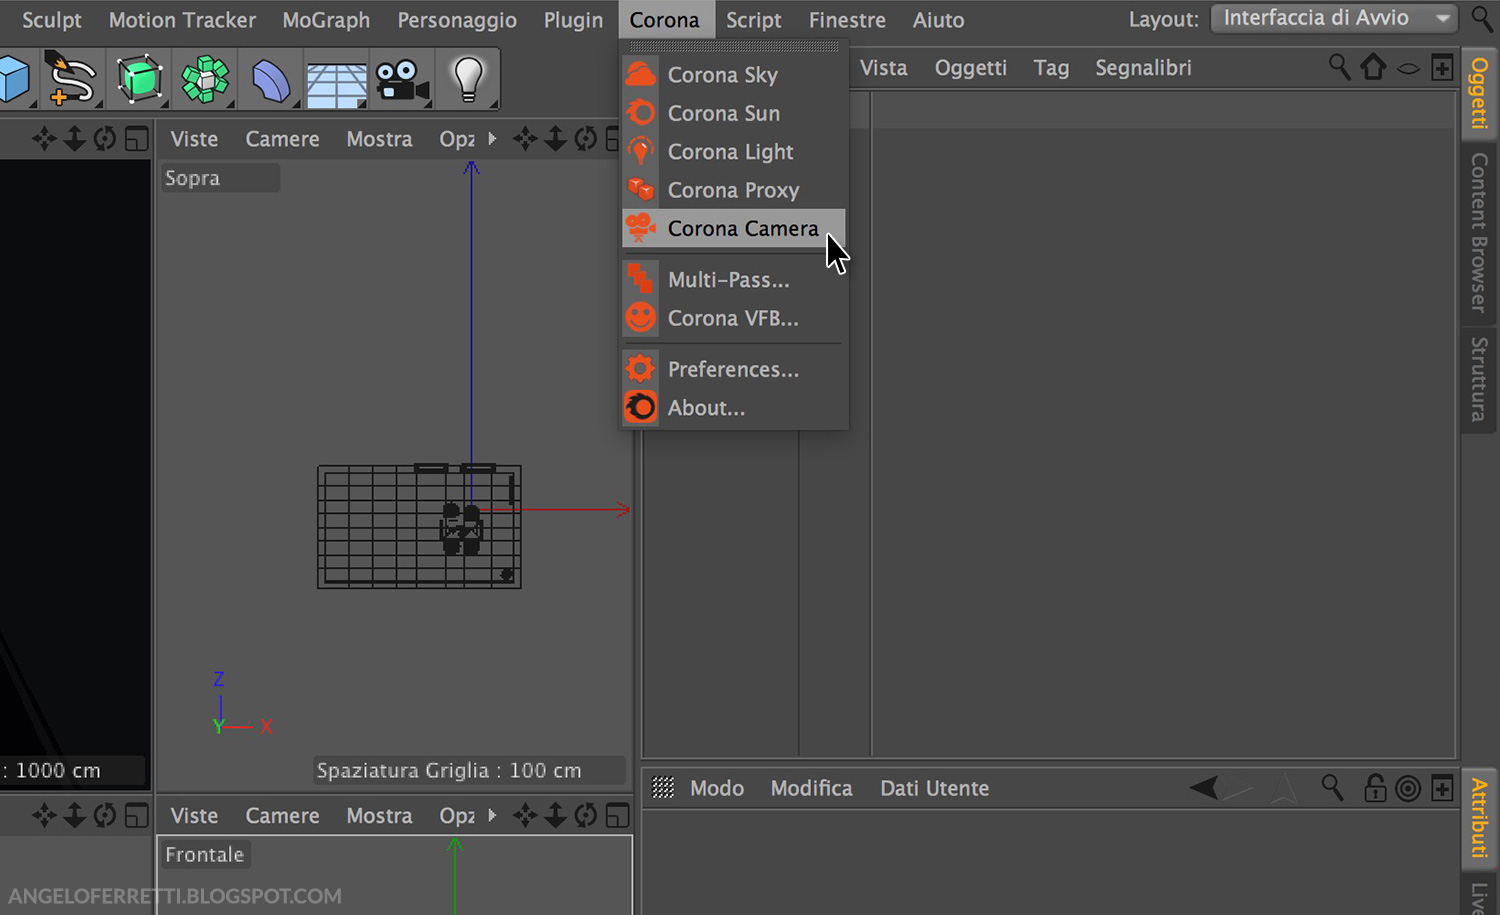Go back with Attributes left arrow

1204,788
